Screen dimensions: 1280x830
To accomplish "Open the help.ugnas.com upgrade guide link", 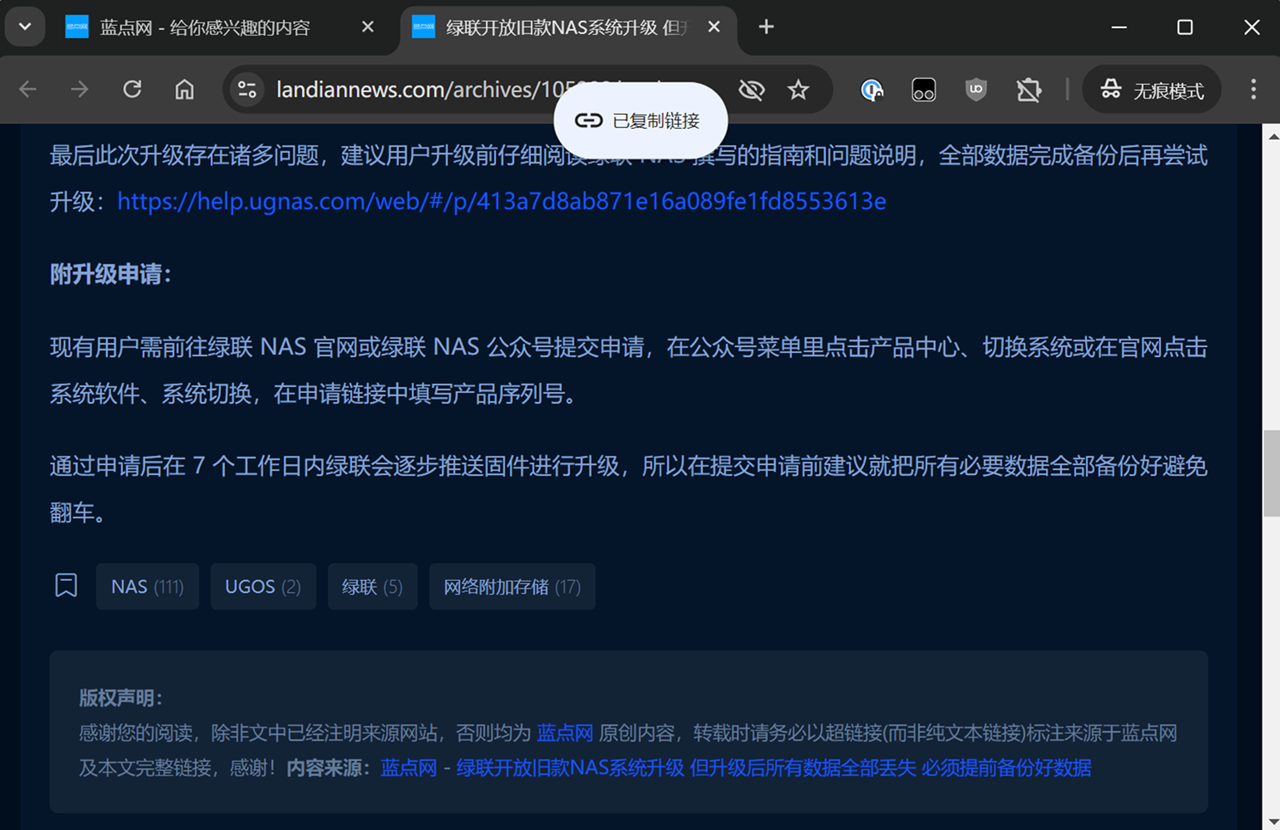I will (501, 202).
